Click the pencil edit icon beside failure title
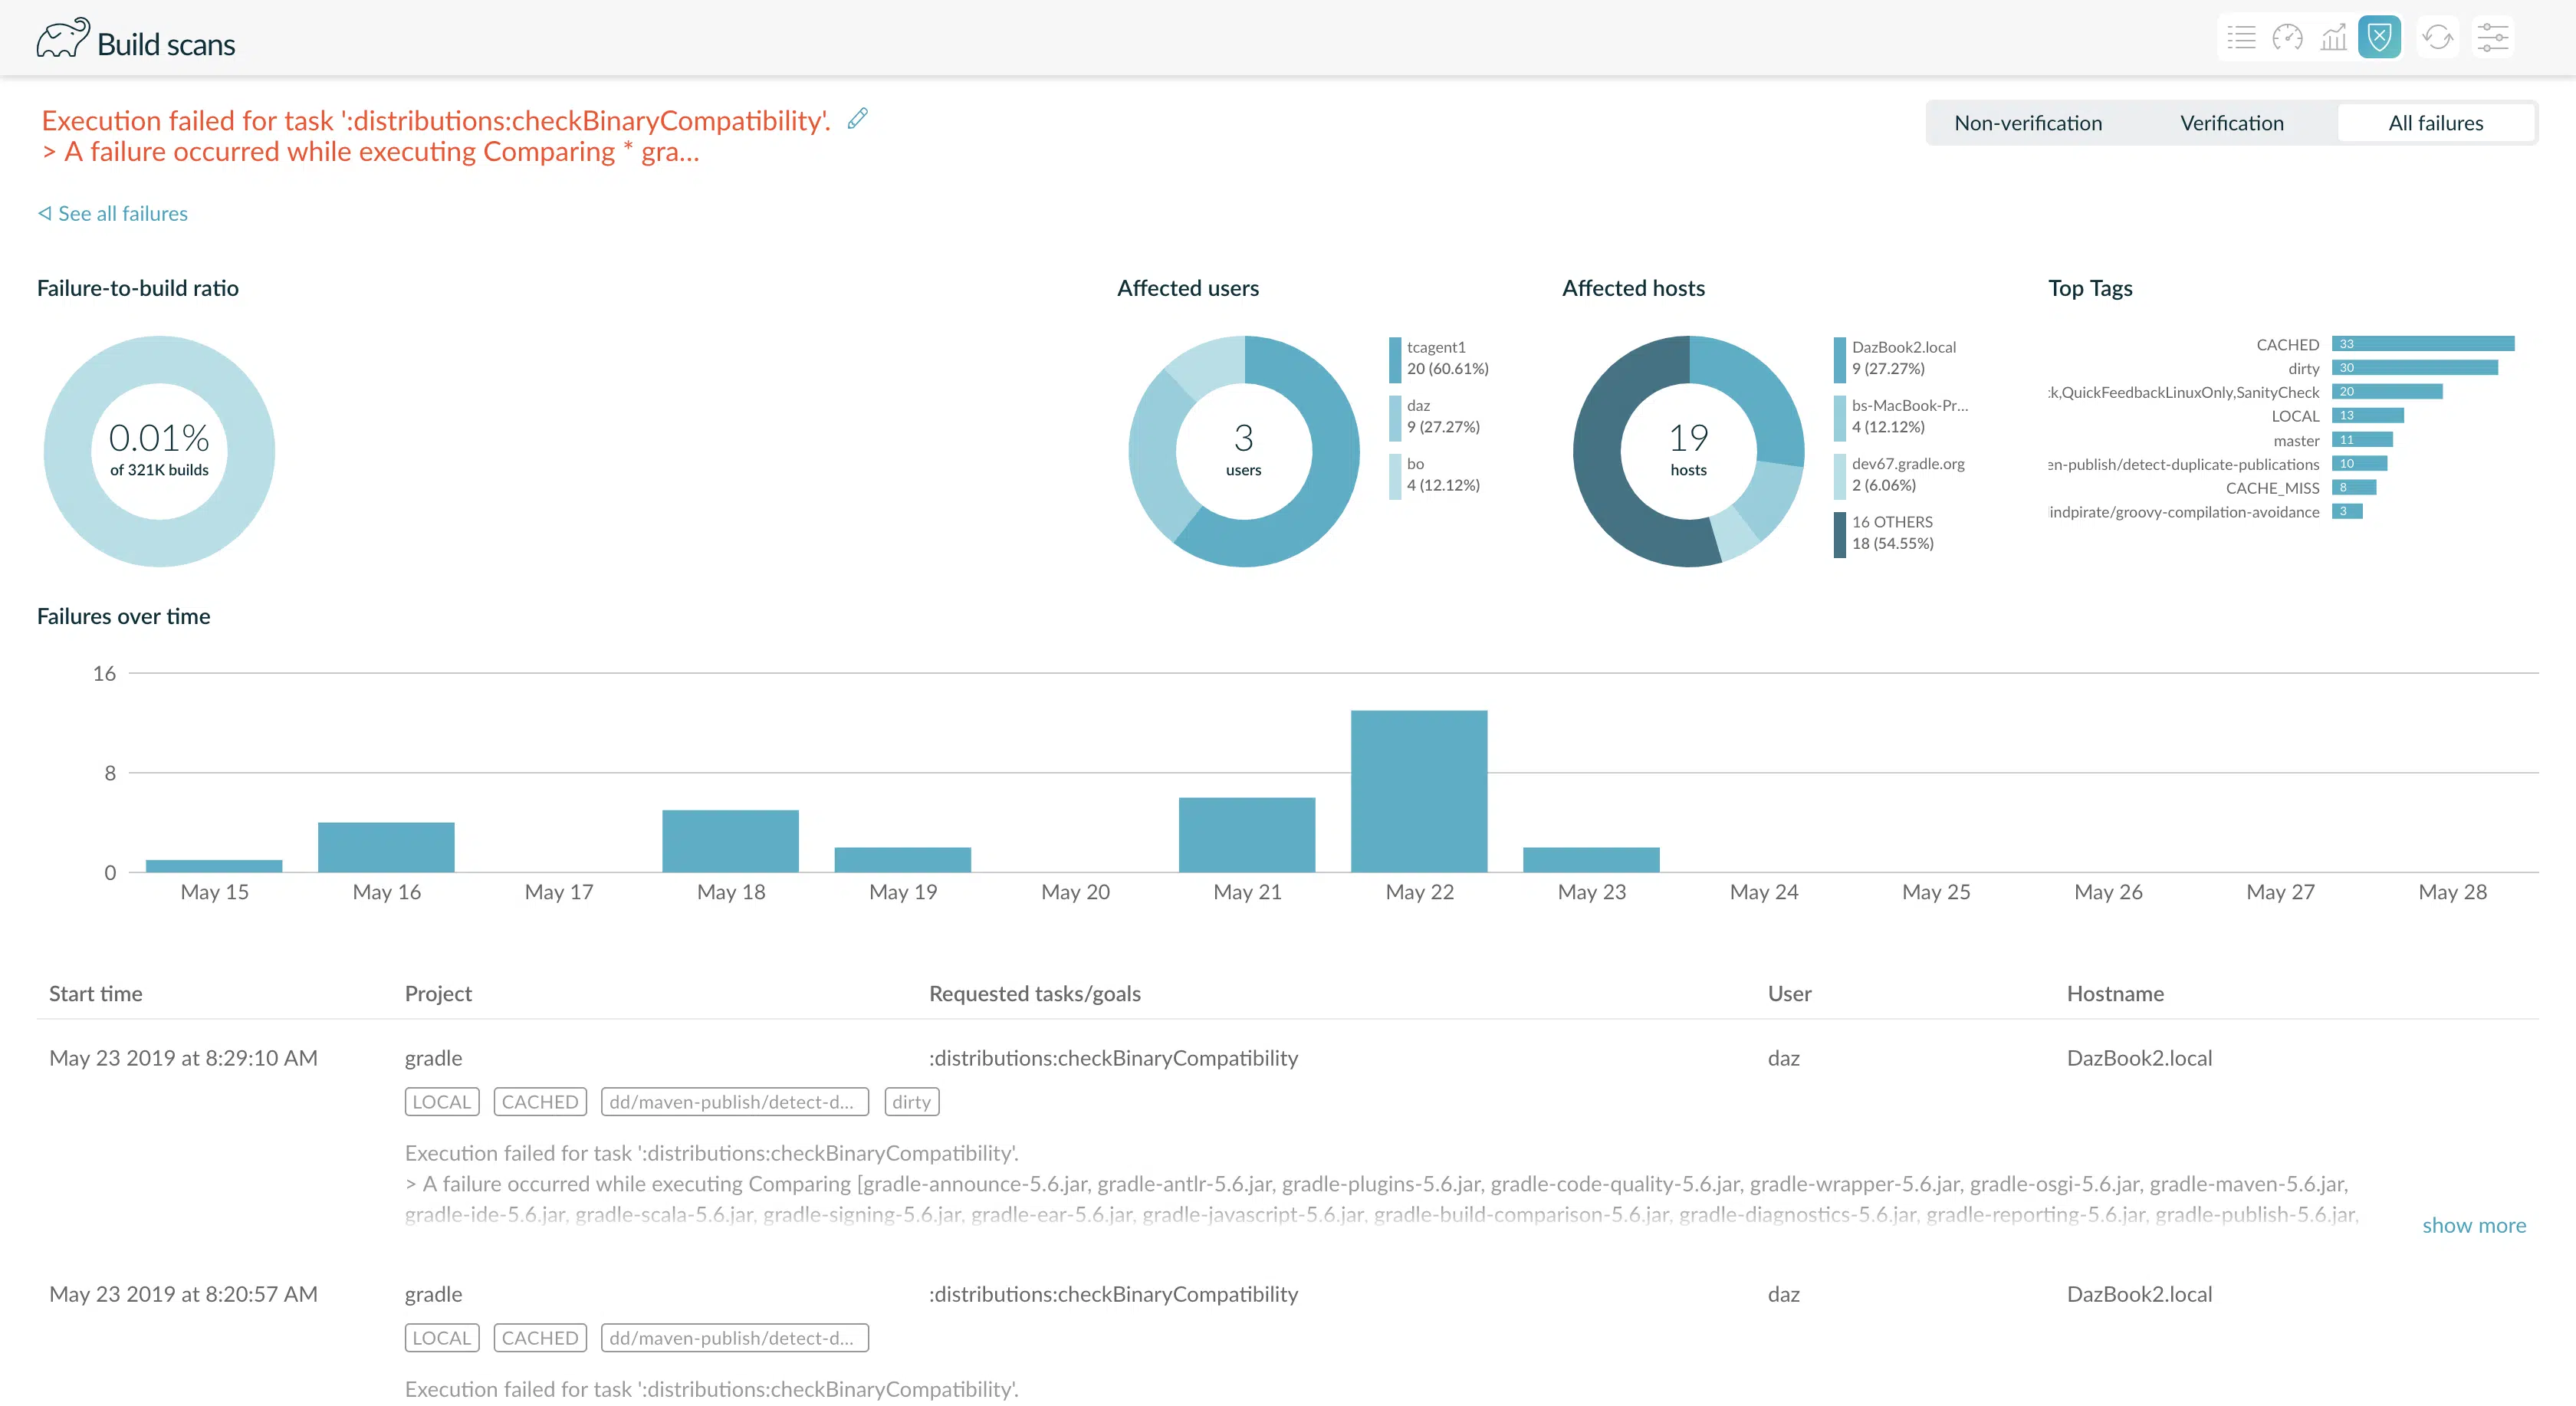The image size is (2576, 1406). (x=857, y=119)
